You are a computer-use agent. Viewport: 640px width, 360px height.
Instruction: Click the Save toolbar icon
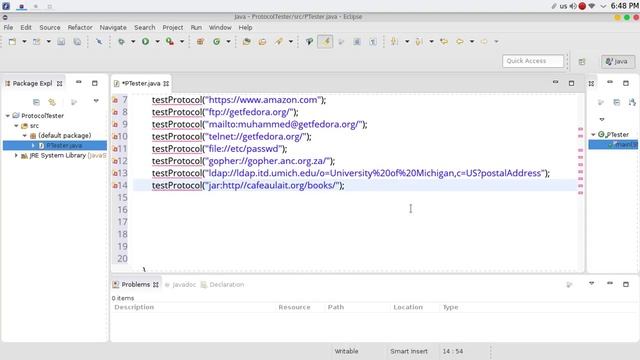(x=61, y=42)
